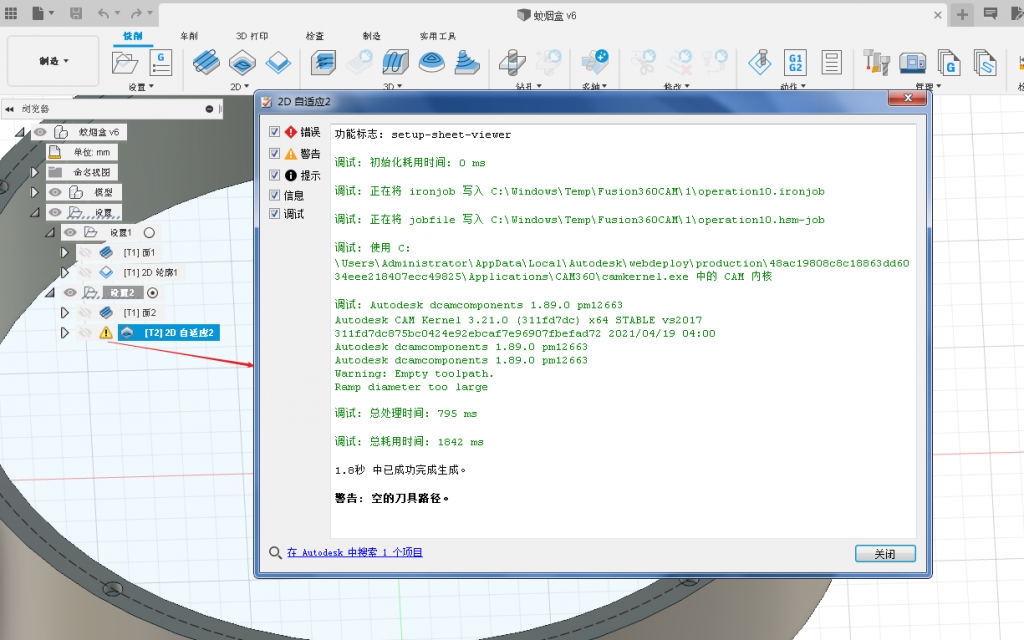Image resolution: width=1024 pixels, height=640 pixels.
Task: Uncheck the 调试 (debug) checkbox
Action: pyautogui.click(x=275, y=214)
